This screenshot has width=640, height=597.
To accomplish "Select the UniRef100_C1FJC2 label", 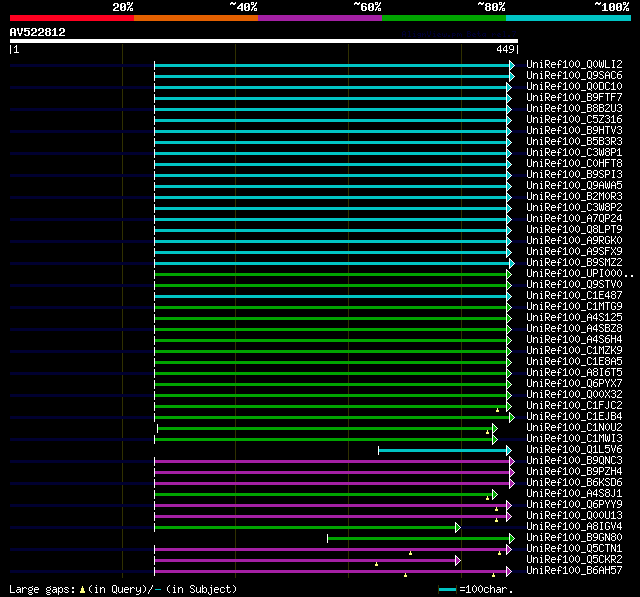I will coord(574,406).
